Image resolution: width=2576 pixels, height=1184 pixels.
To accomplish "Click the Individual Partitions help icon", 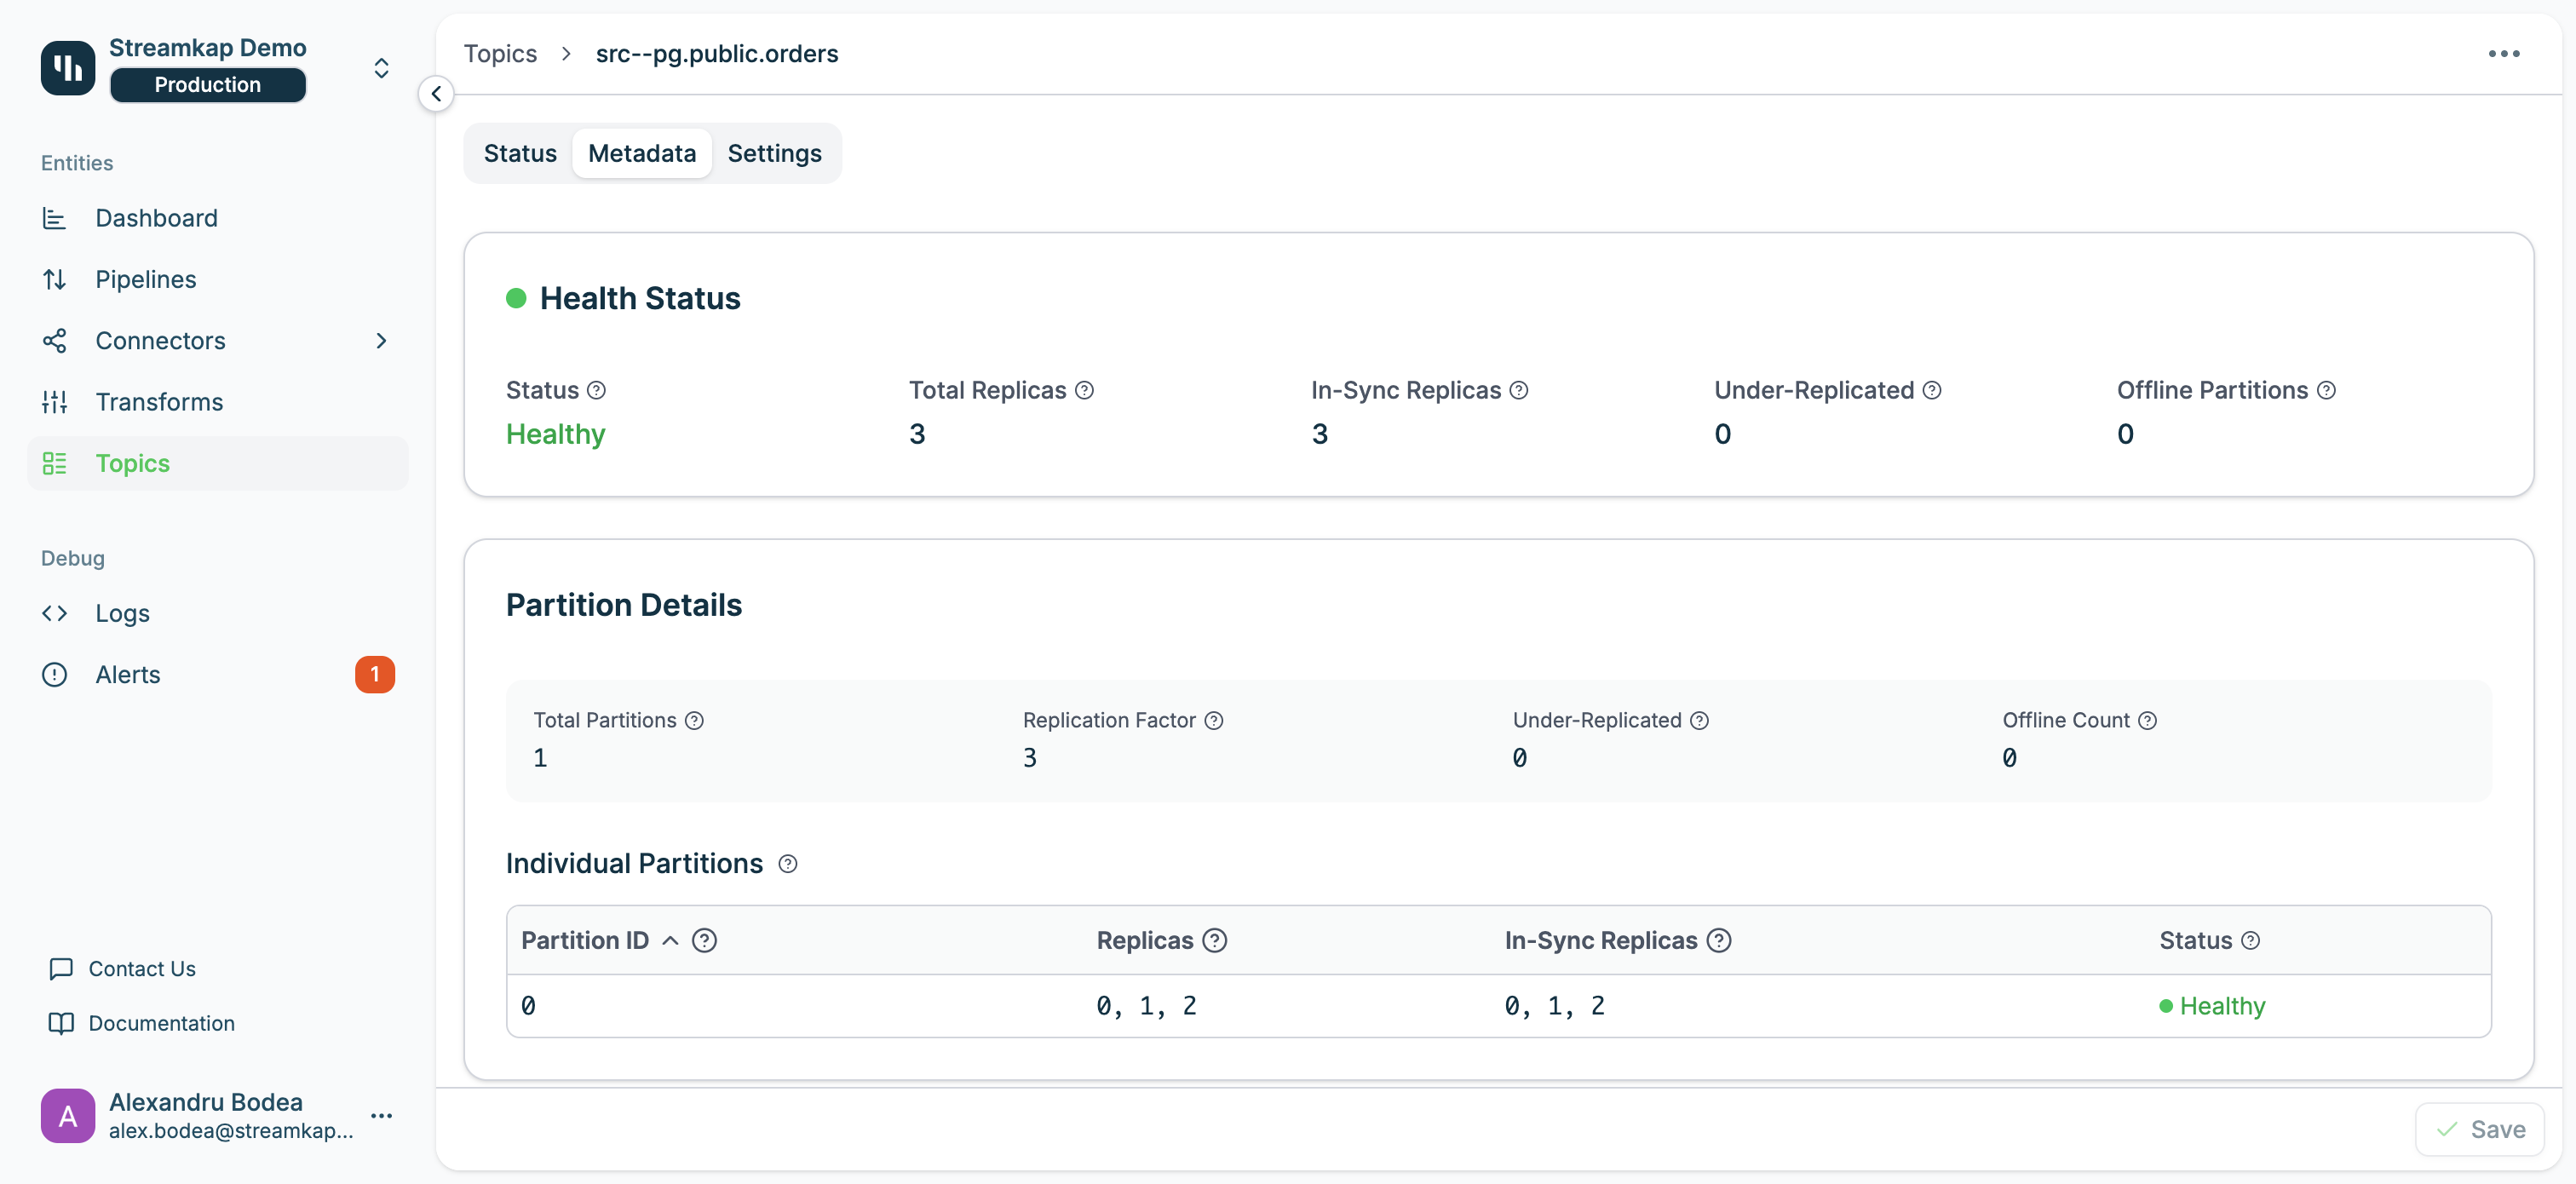I will [788, 864].
